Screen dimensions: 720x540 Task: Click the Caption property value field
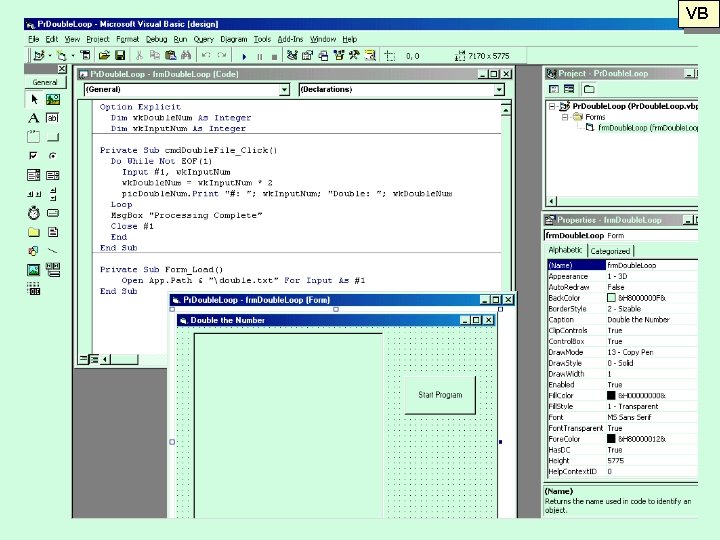point(652,320)
